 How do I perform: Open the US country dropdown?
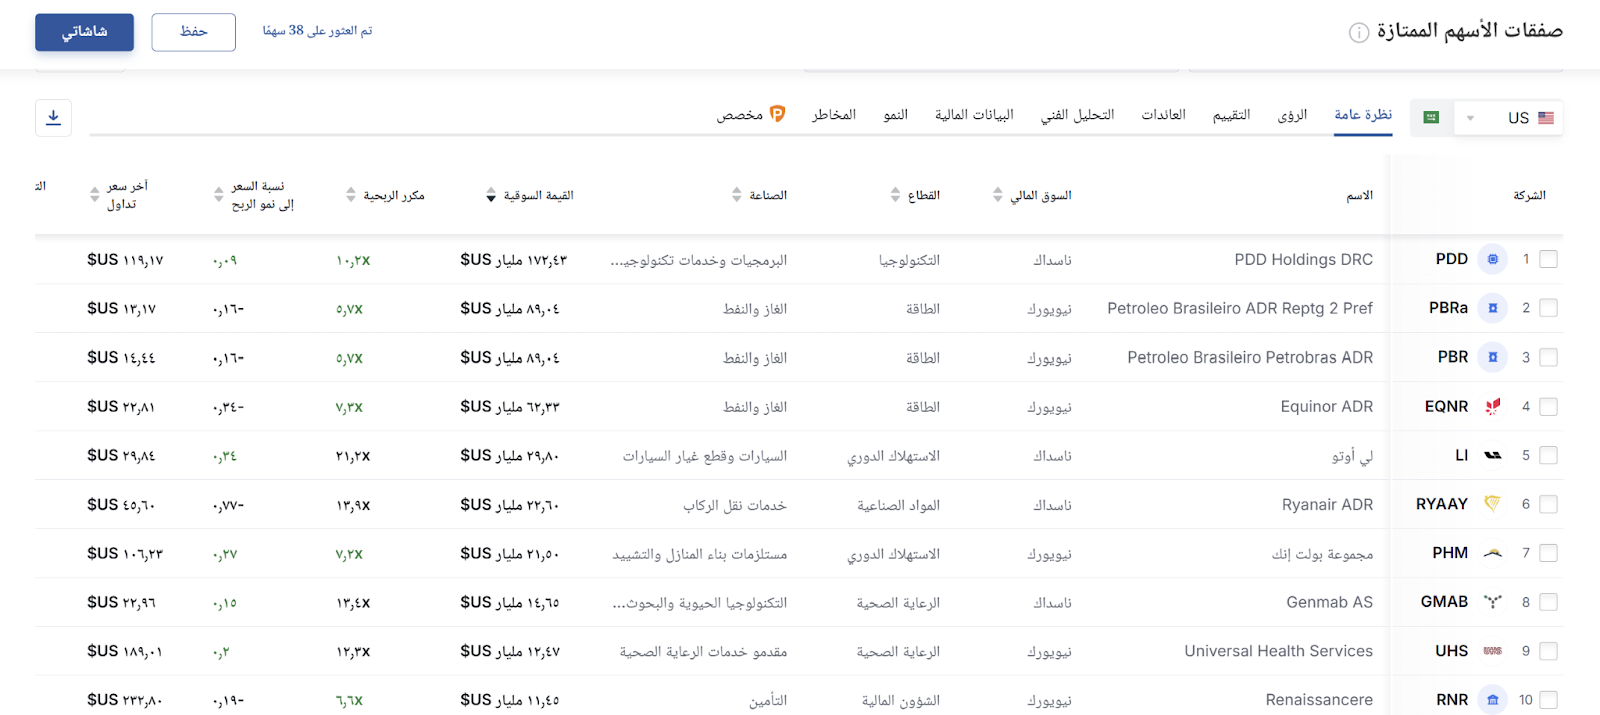1509,118
